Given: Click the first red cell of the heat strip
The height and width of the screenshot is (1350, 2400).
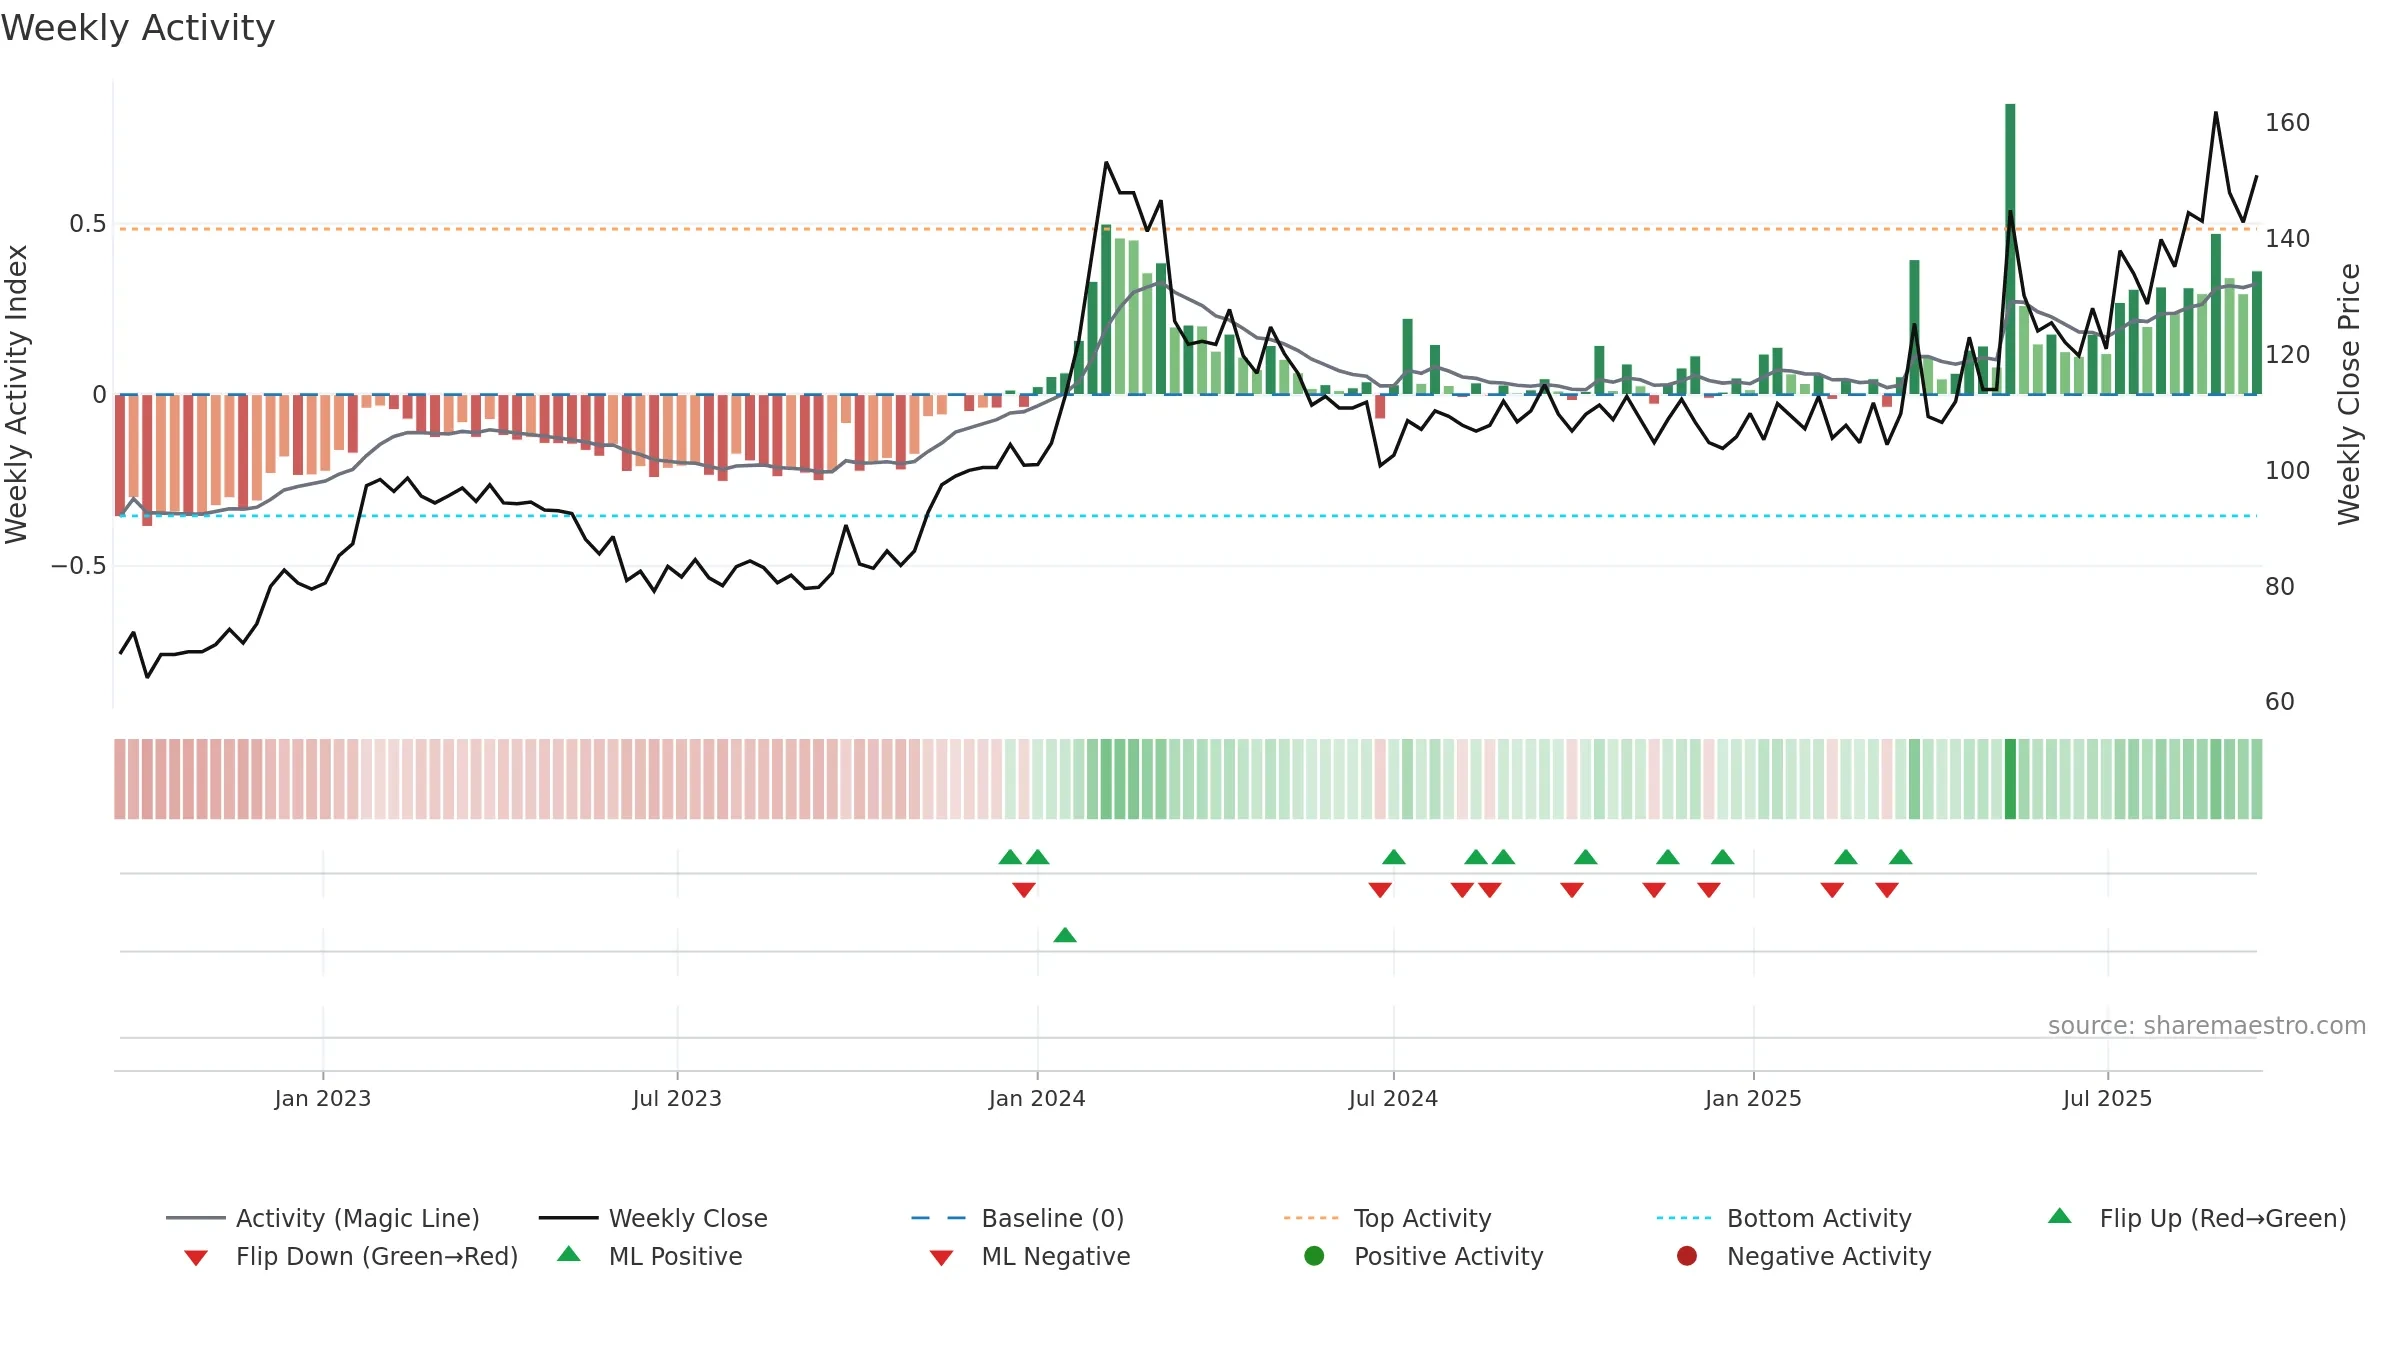Looking at the screenshot, I should click(120, 779).
